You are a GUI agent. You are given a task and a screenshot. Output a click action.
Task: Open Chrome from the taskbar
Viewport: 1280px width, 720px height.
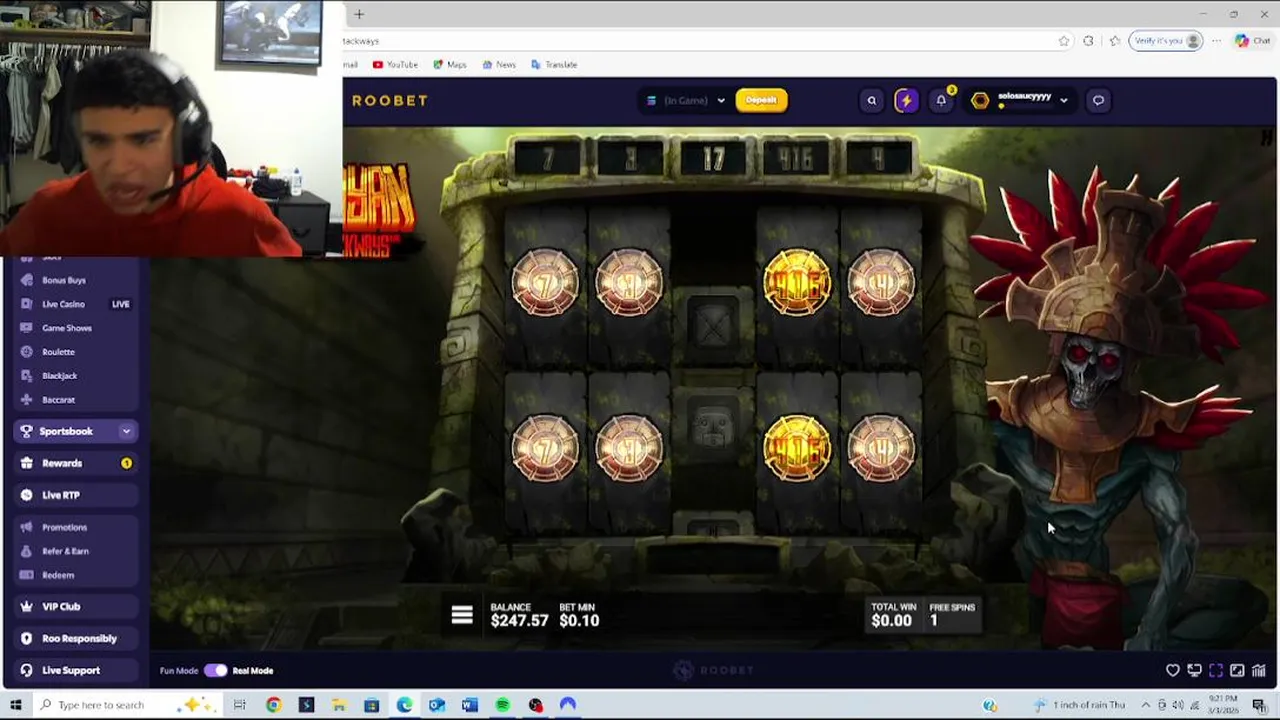click(x=273, y=705)
